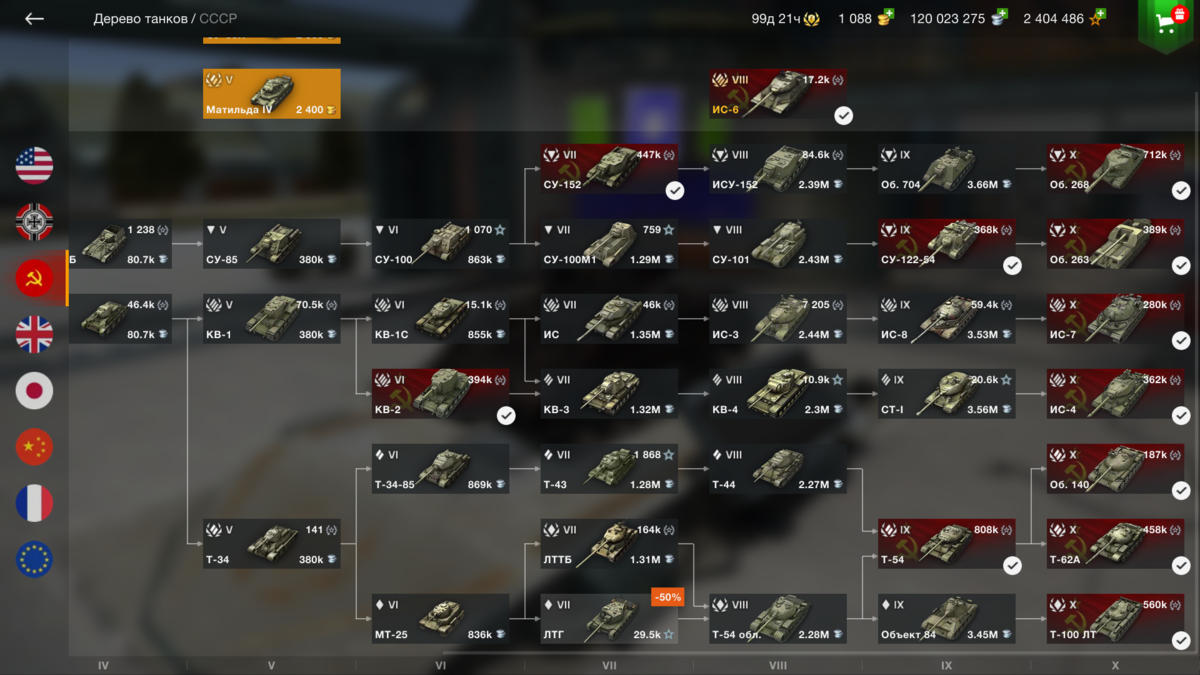
Task: Open the Матильда IV premium tank card
Action: 272,94
